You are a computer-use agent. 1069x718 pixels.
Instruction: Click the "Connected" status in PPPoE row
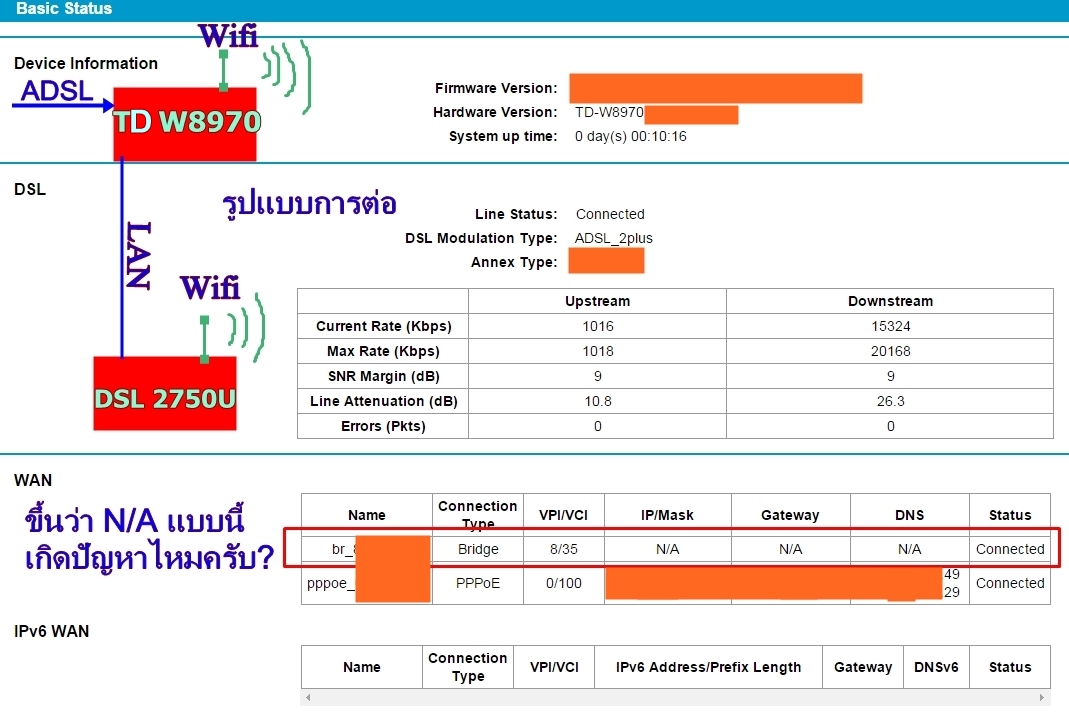[x=1010, y=583]
